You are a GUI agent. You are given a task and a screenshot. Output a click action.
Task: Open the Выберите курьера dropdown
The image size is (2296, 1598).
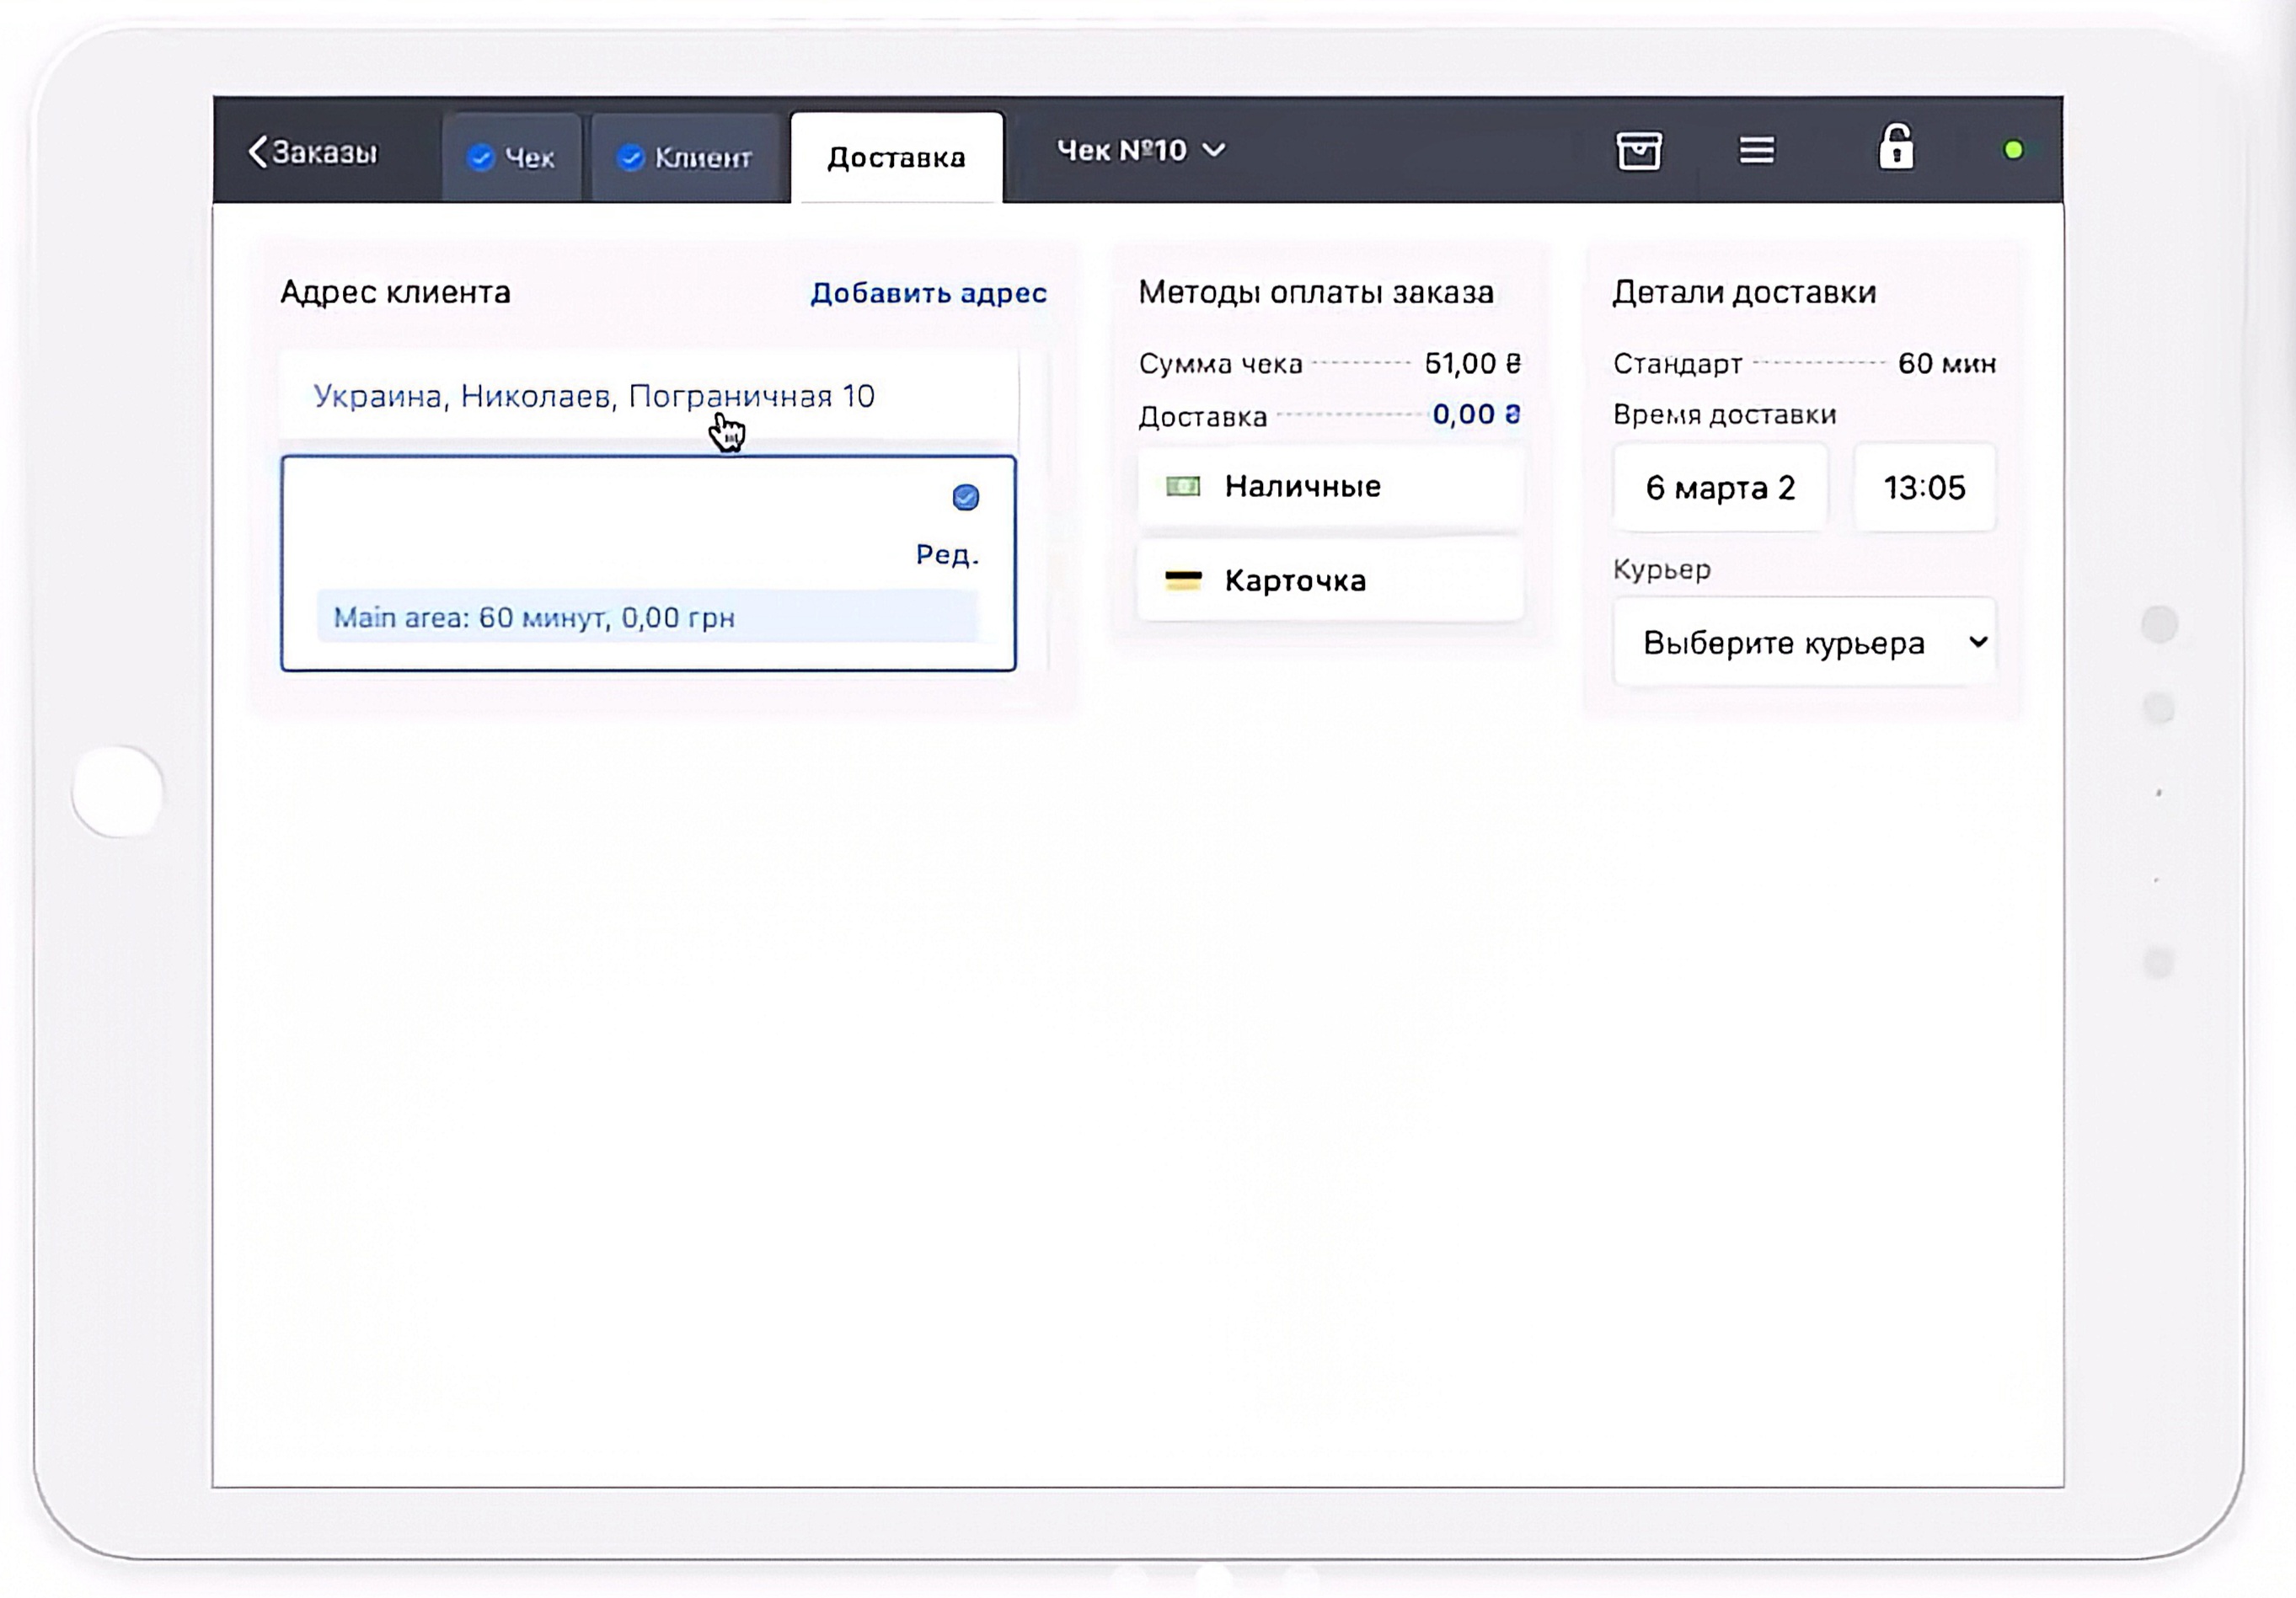coord(1804,642)
